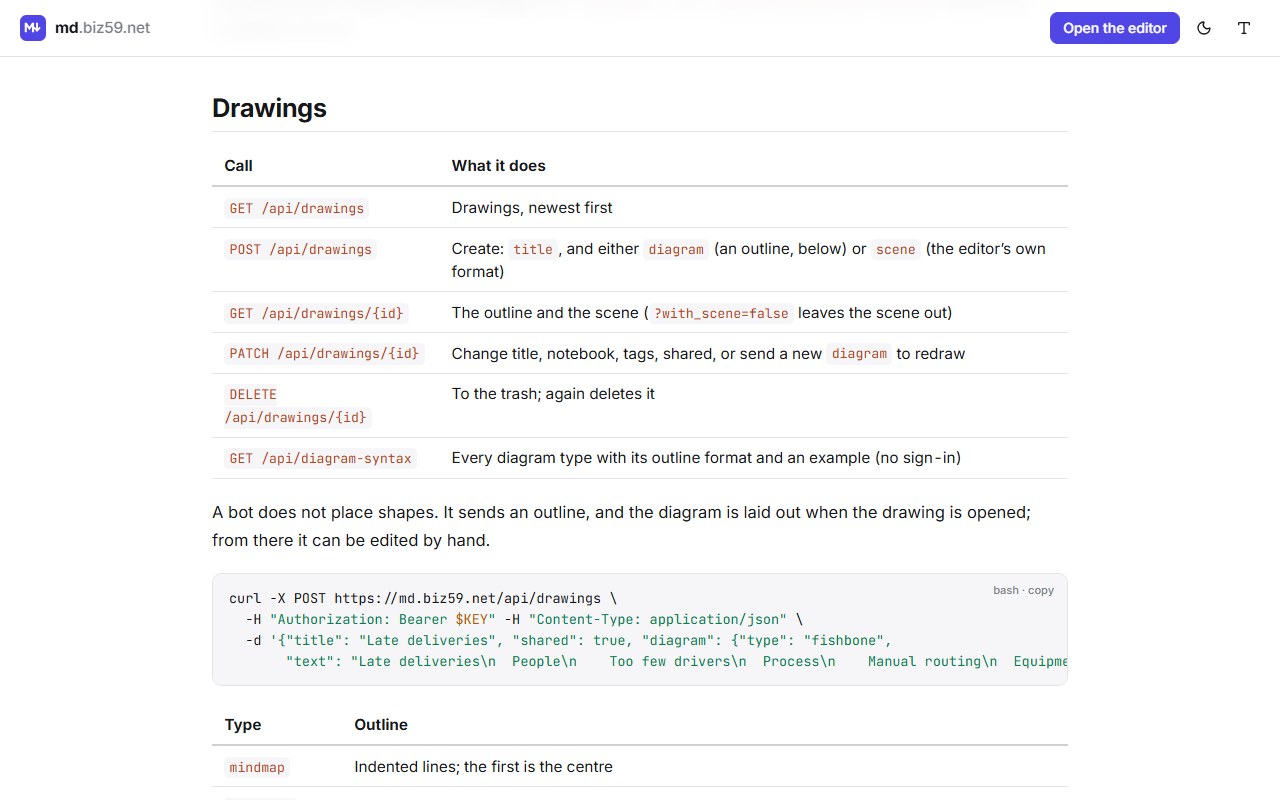Click the 'Type' column header
Viewport: 1280px width, 800px height.
(x=245, y=725)
